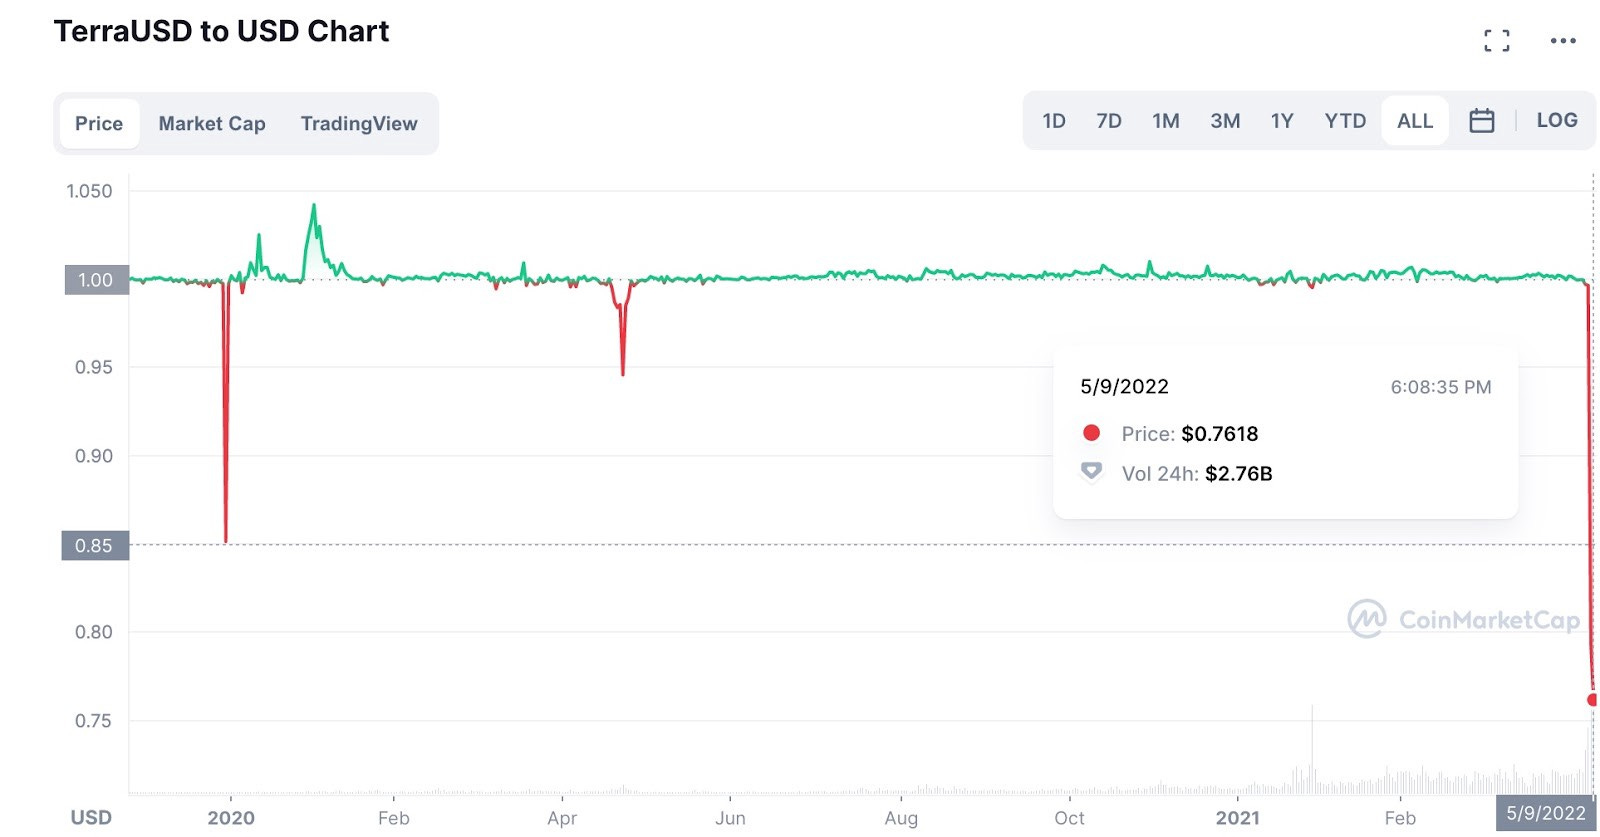Switch to the Market Cap tab
Screen dimensions: 1600x837
pyautogui.click(x=212, y=124)
